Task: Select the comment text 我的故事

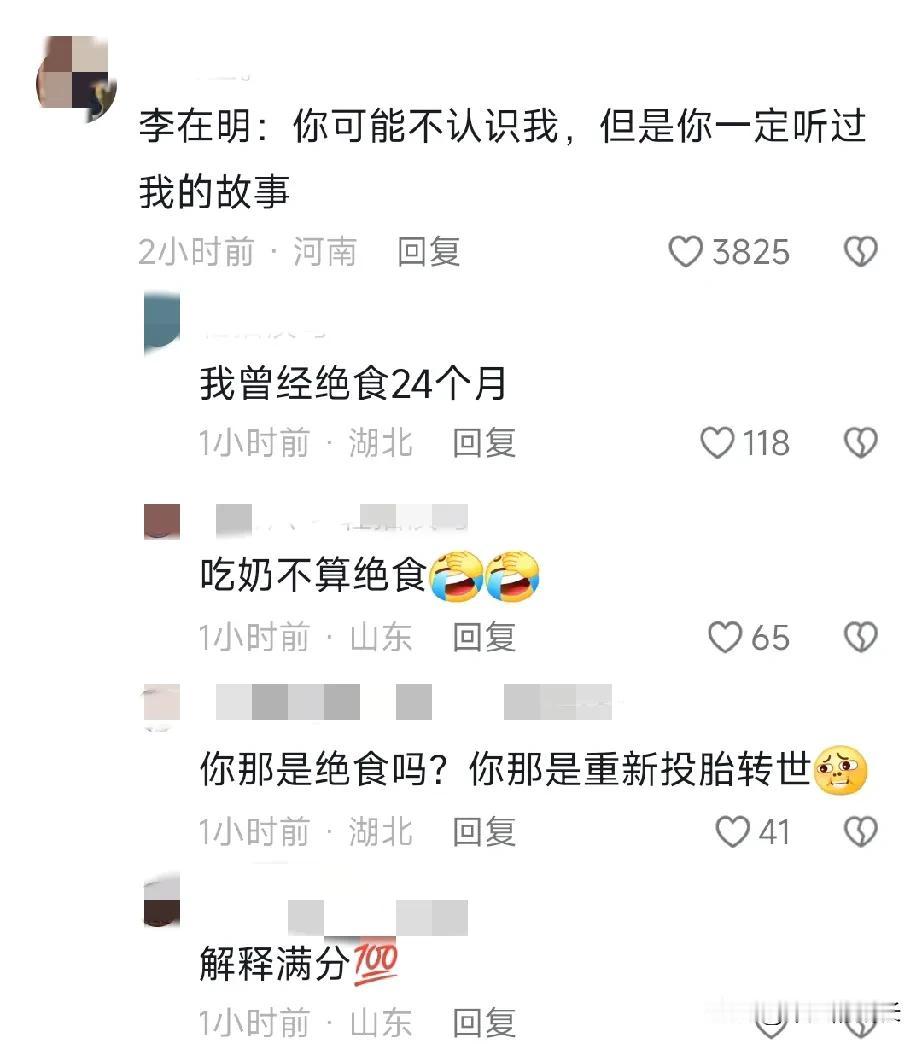Action: click(x=214, y=192)
